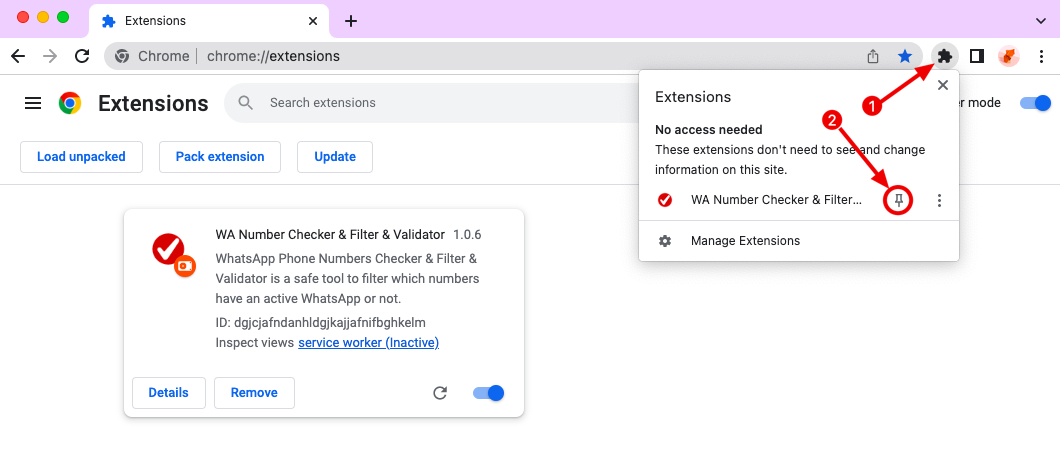The height and width of the screenshot is (466, 1060).
Task: Close the Extensions tab
Action: [312, 21]
